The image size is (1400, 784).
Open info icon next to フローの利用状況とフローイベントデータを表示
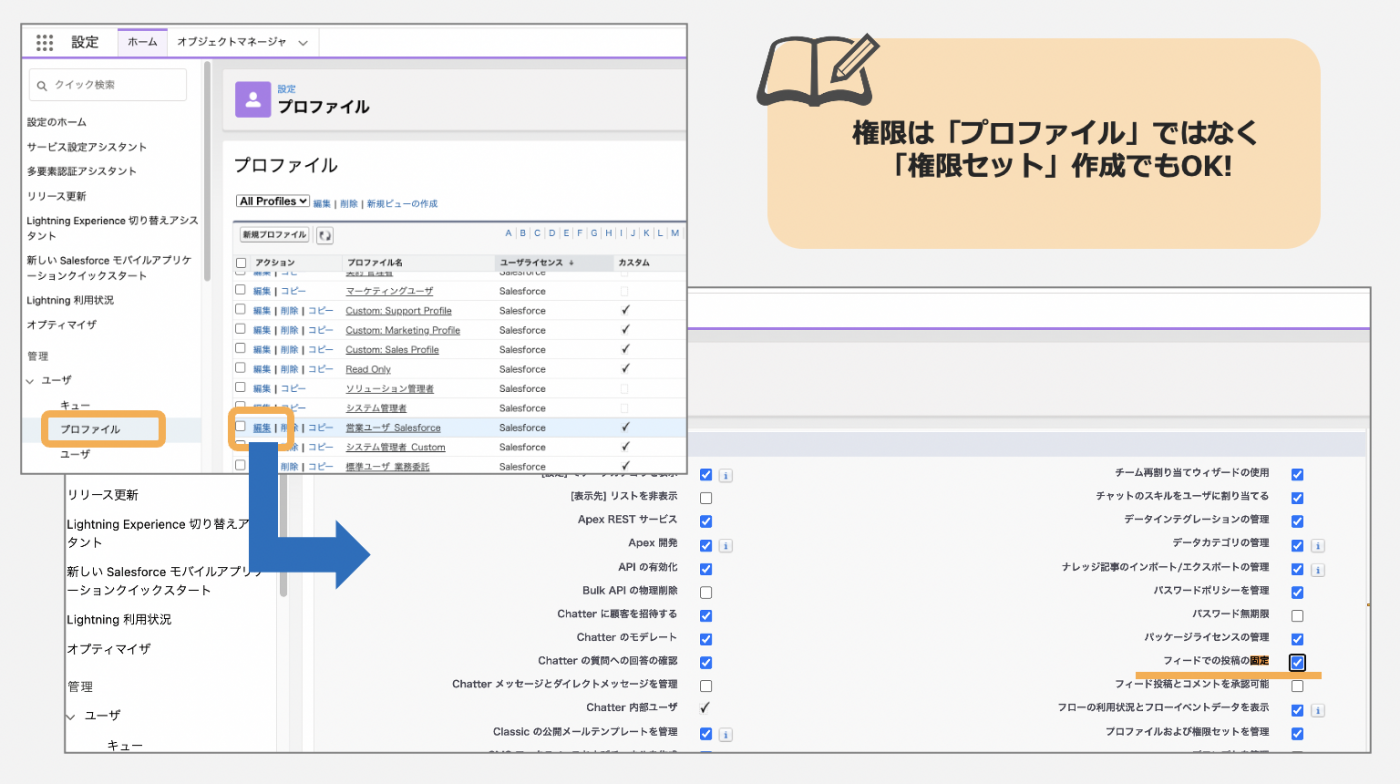tap(1317, 711)
